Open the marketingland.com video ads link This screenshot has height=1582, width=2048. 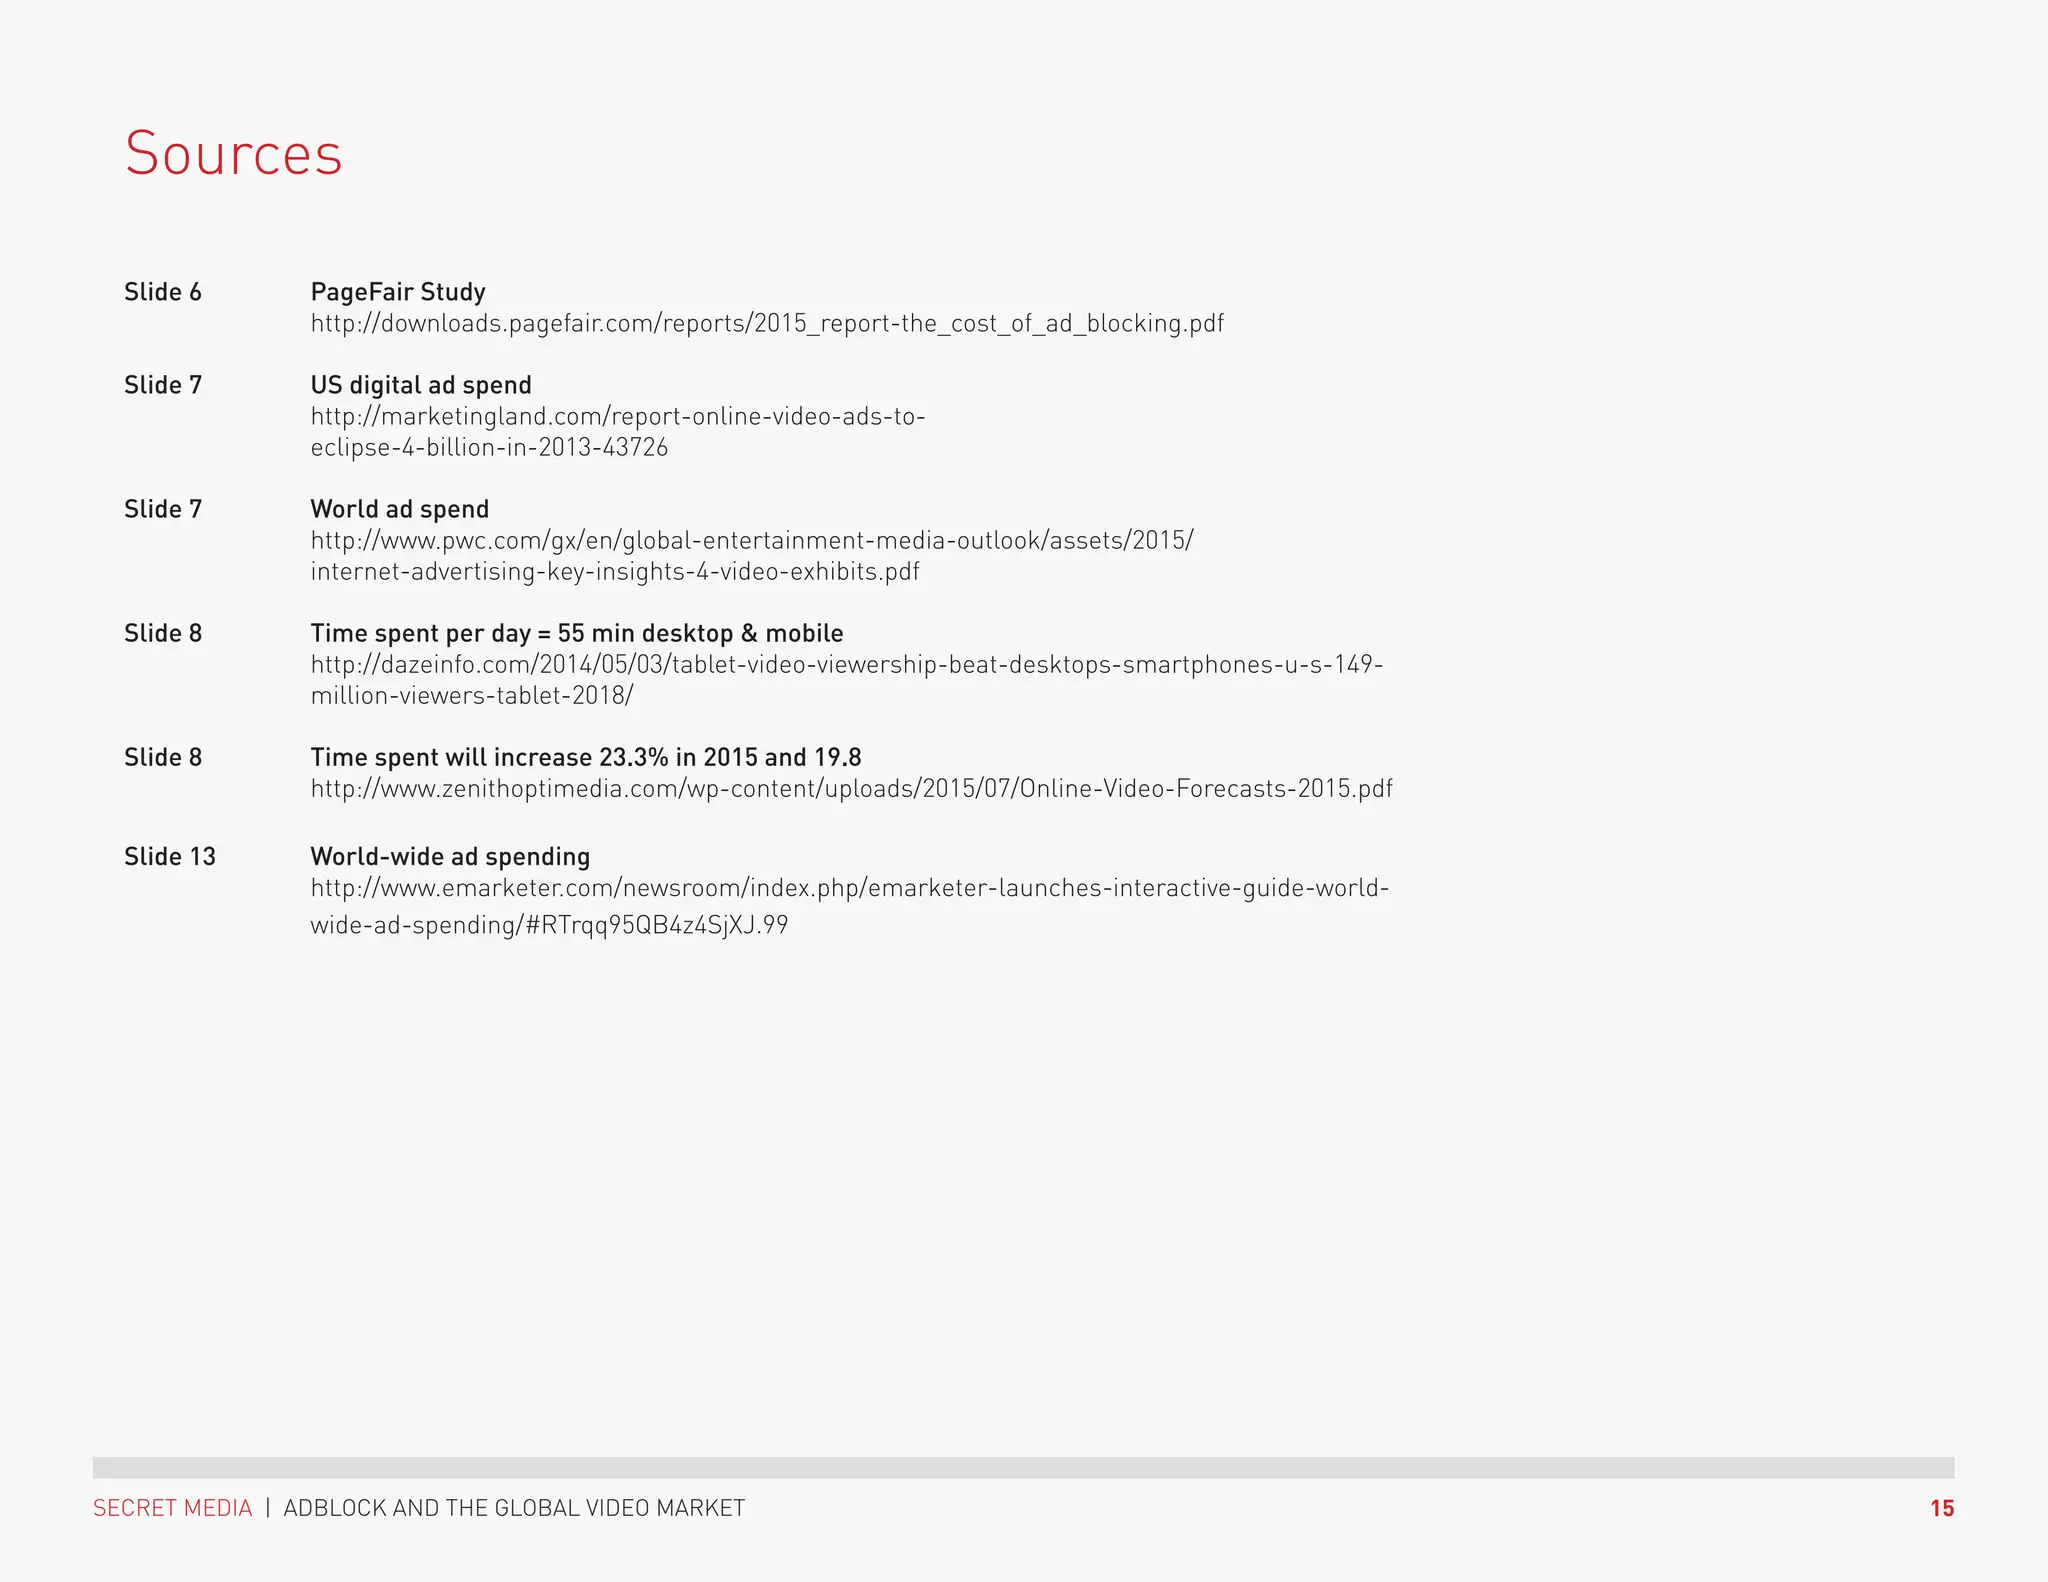618,432
